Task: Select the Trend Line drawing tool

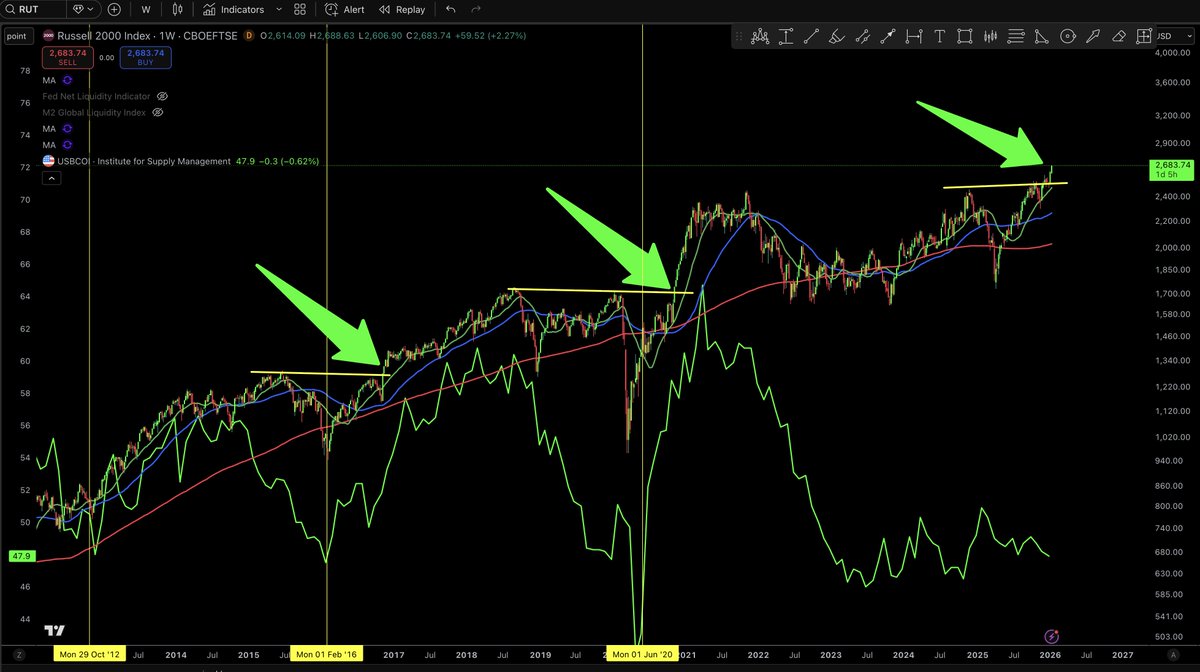Action: [811, 36]
